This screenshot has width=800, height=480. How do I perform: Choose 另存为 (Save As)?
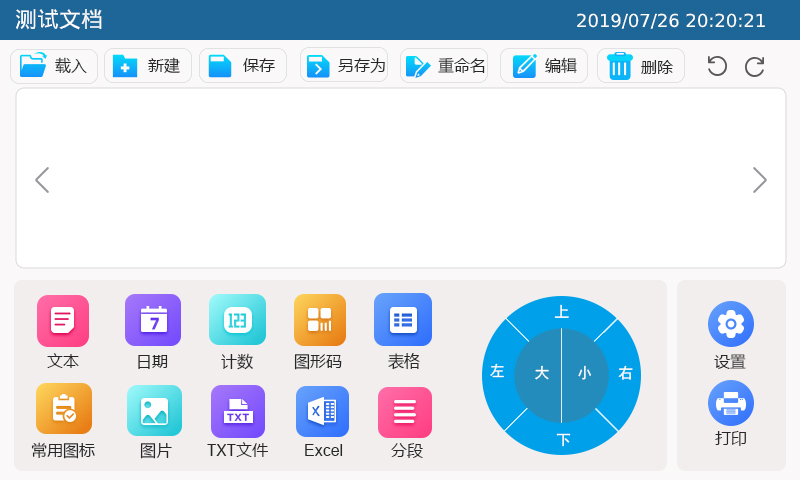[344, 65]
